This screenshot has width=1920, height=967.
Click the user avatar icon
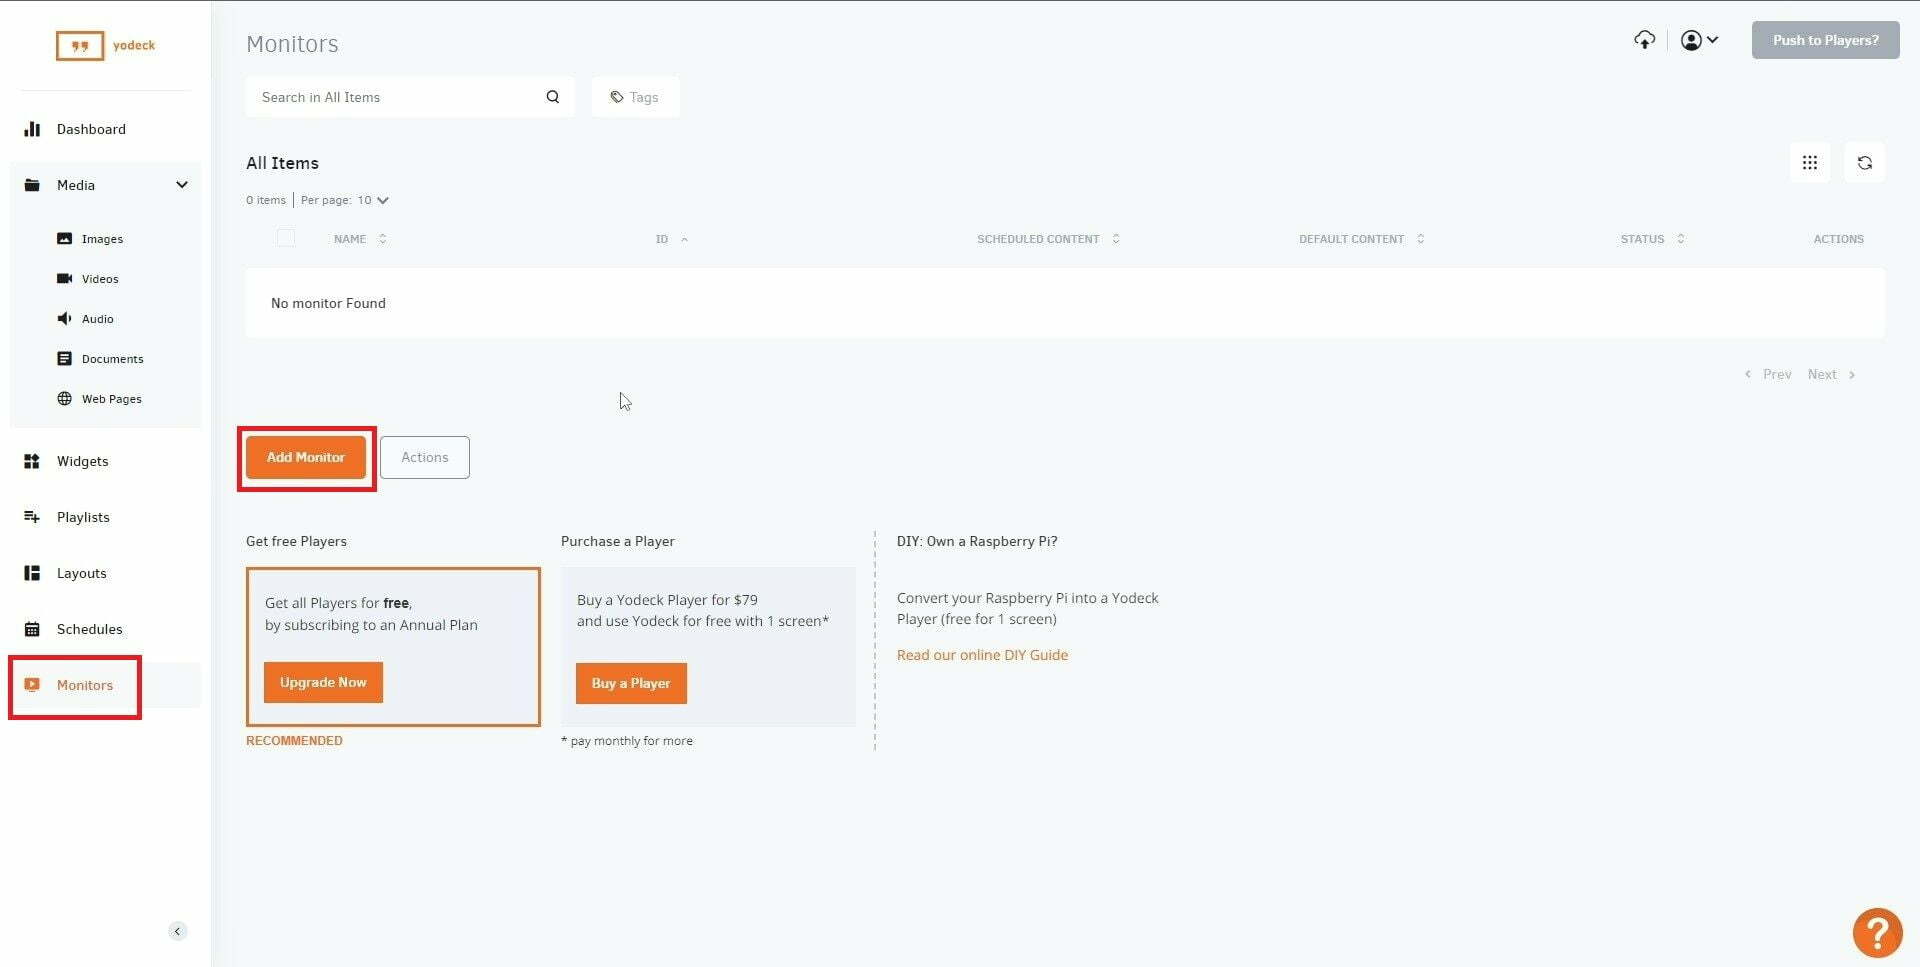tap(1691, 40)
